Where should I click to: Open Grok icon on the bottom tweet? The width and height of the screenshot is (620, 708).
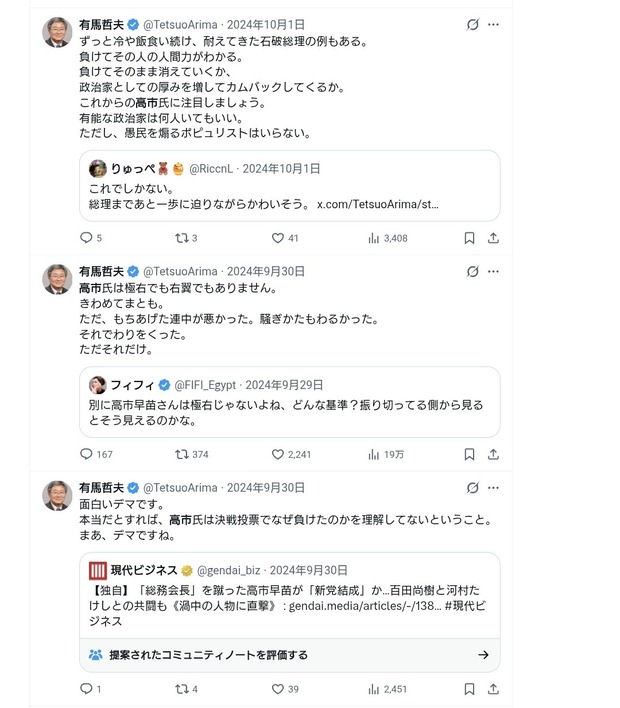point(472,488)
